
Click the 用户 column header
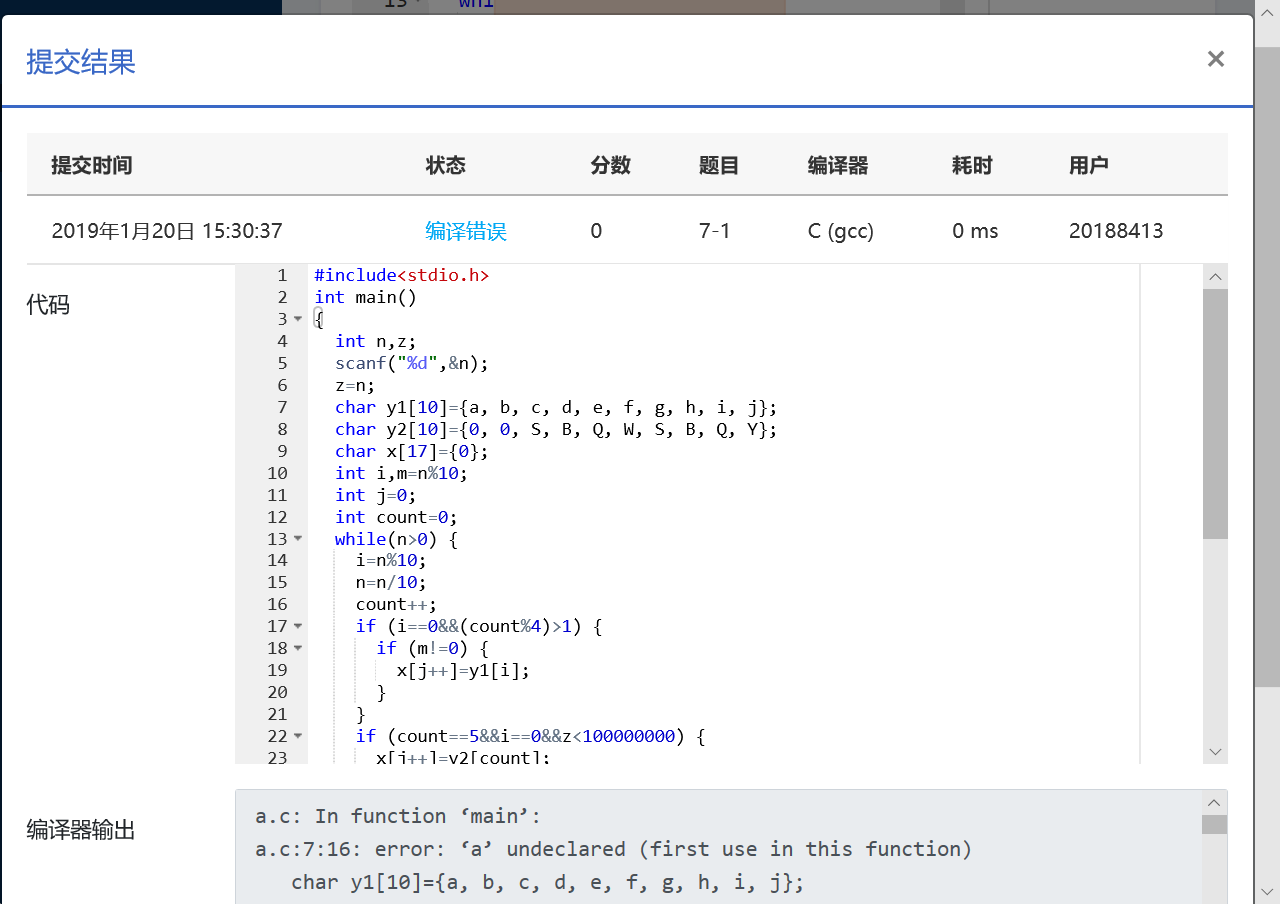point(1089,165)
